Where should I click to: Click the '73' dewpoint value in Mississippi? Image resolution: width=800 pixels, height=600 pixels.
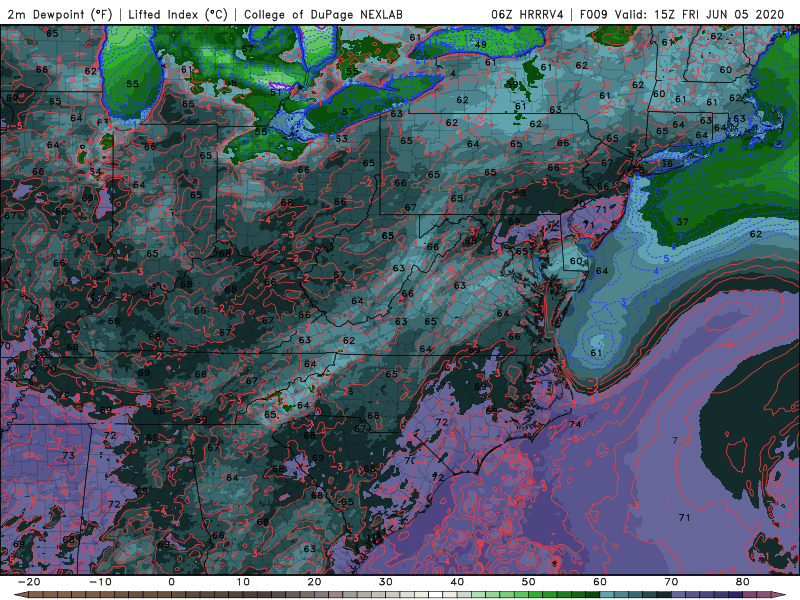(x=68, y=455)
